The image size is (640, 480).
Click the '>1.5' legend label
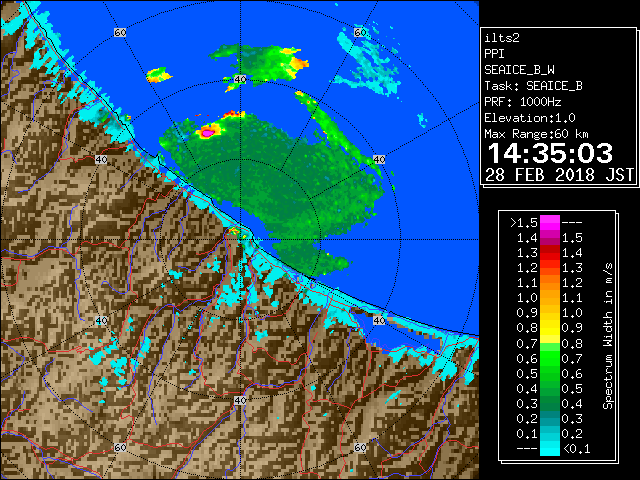(524, 223)
